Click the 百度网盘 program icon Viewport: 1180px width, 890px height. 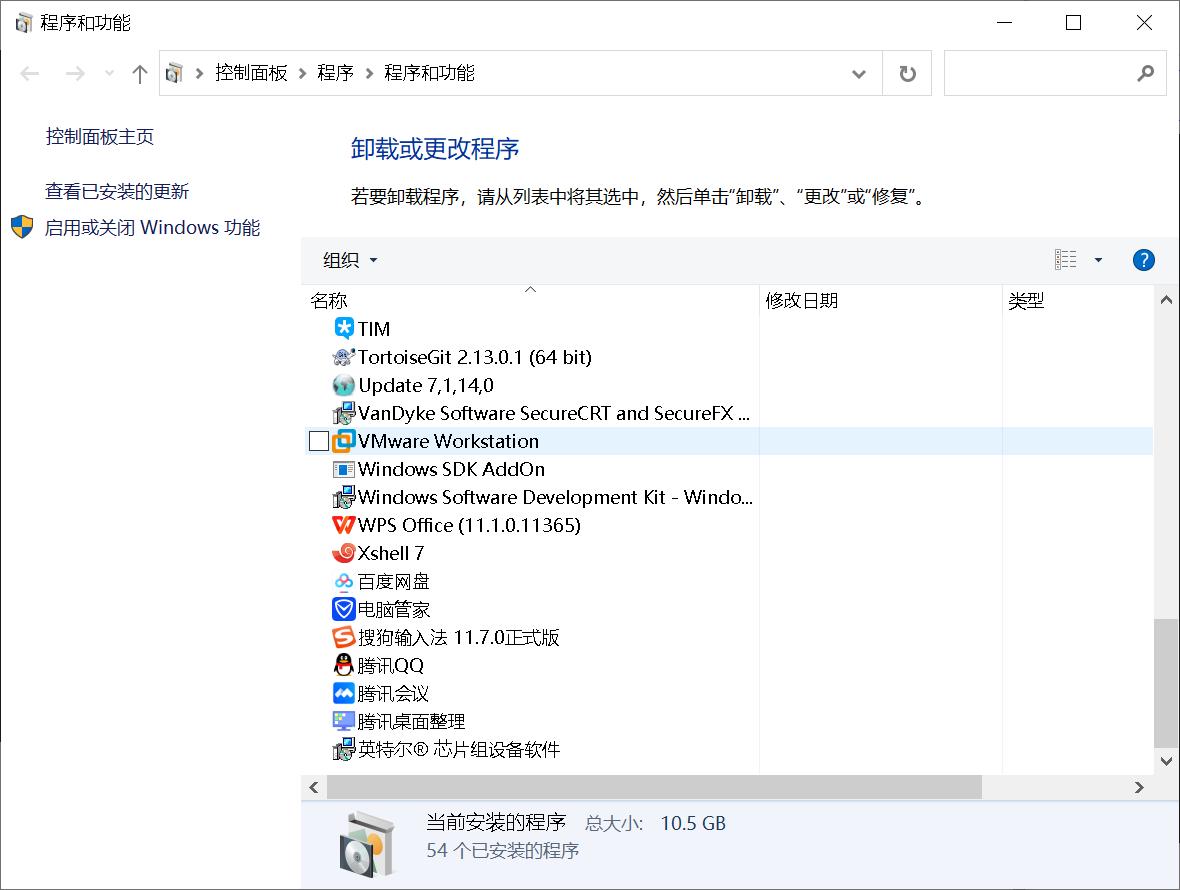342,580
